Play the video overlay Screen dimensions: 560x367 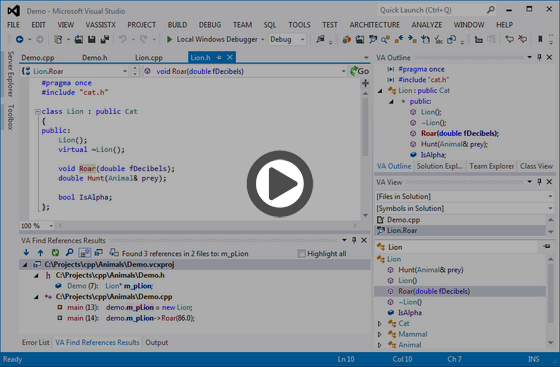(x=280, y=184)
